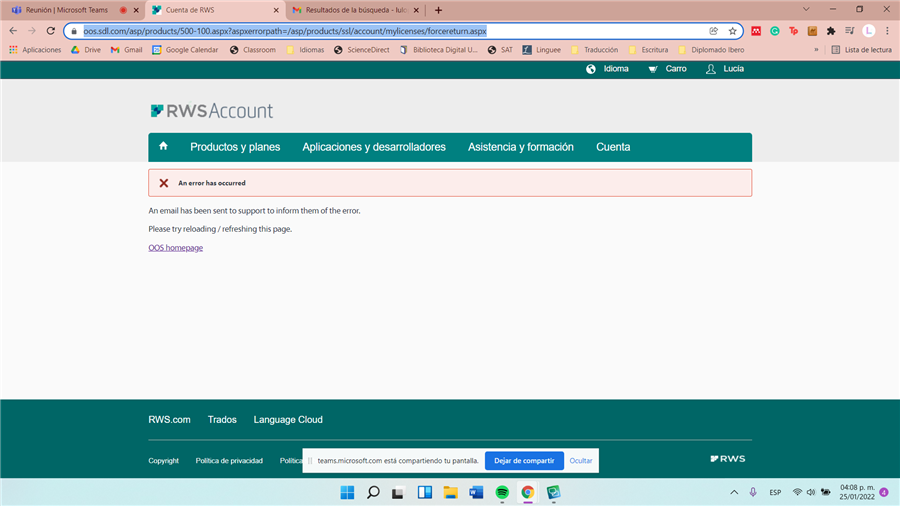Open the SAT bookmark

500,50
